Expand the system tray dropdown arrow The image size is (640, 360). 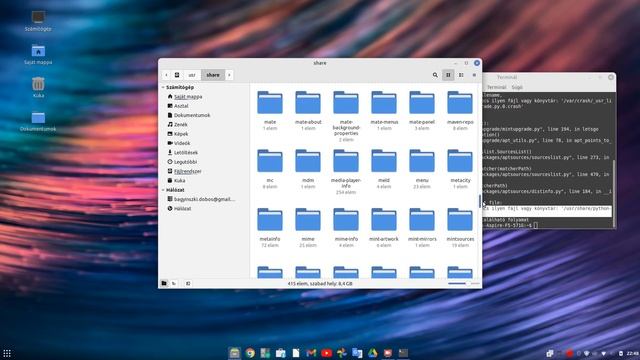tap(604, 353)
